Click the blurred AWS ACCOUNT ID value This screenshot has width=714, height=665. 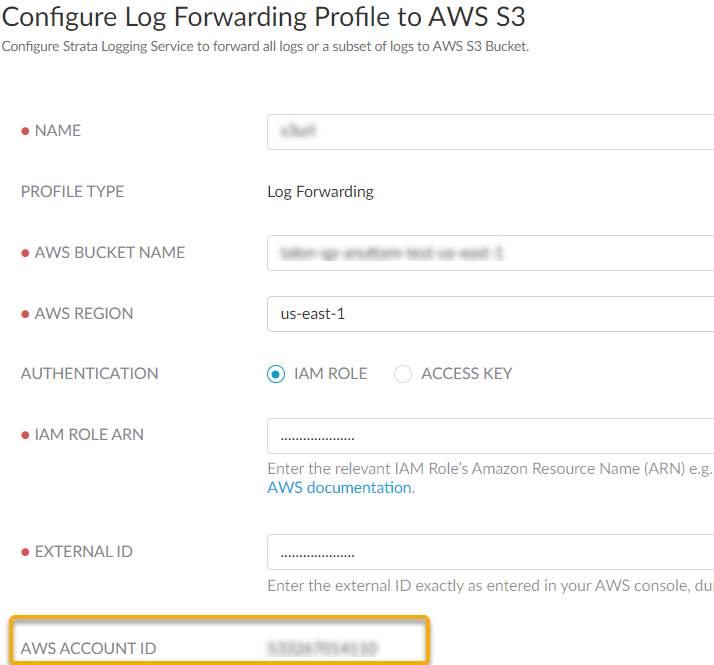click(x=322, y=649)
